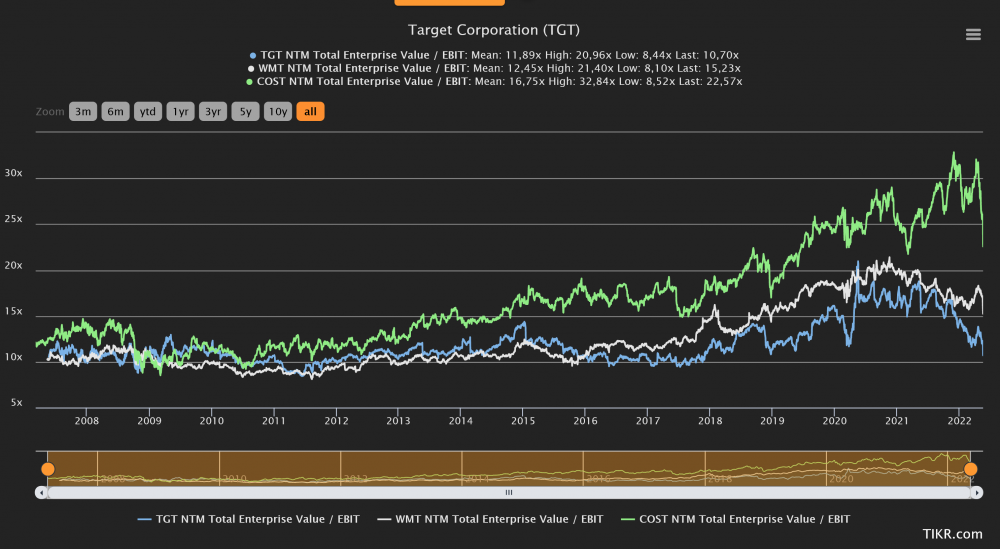
Task: Click the right navigator range handle
Action: coord(970,469)
